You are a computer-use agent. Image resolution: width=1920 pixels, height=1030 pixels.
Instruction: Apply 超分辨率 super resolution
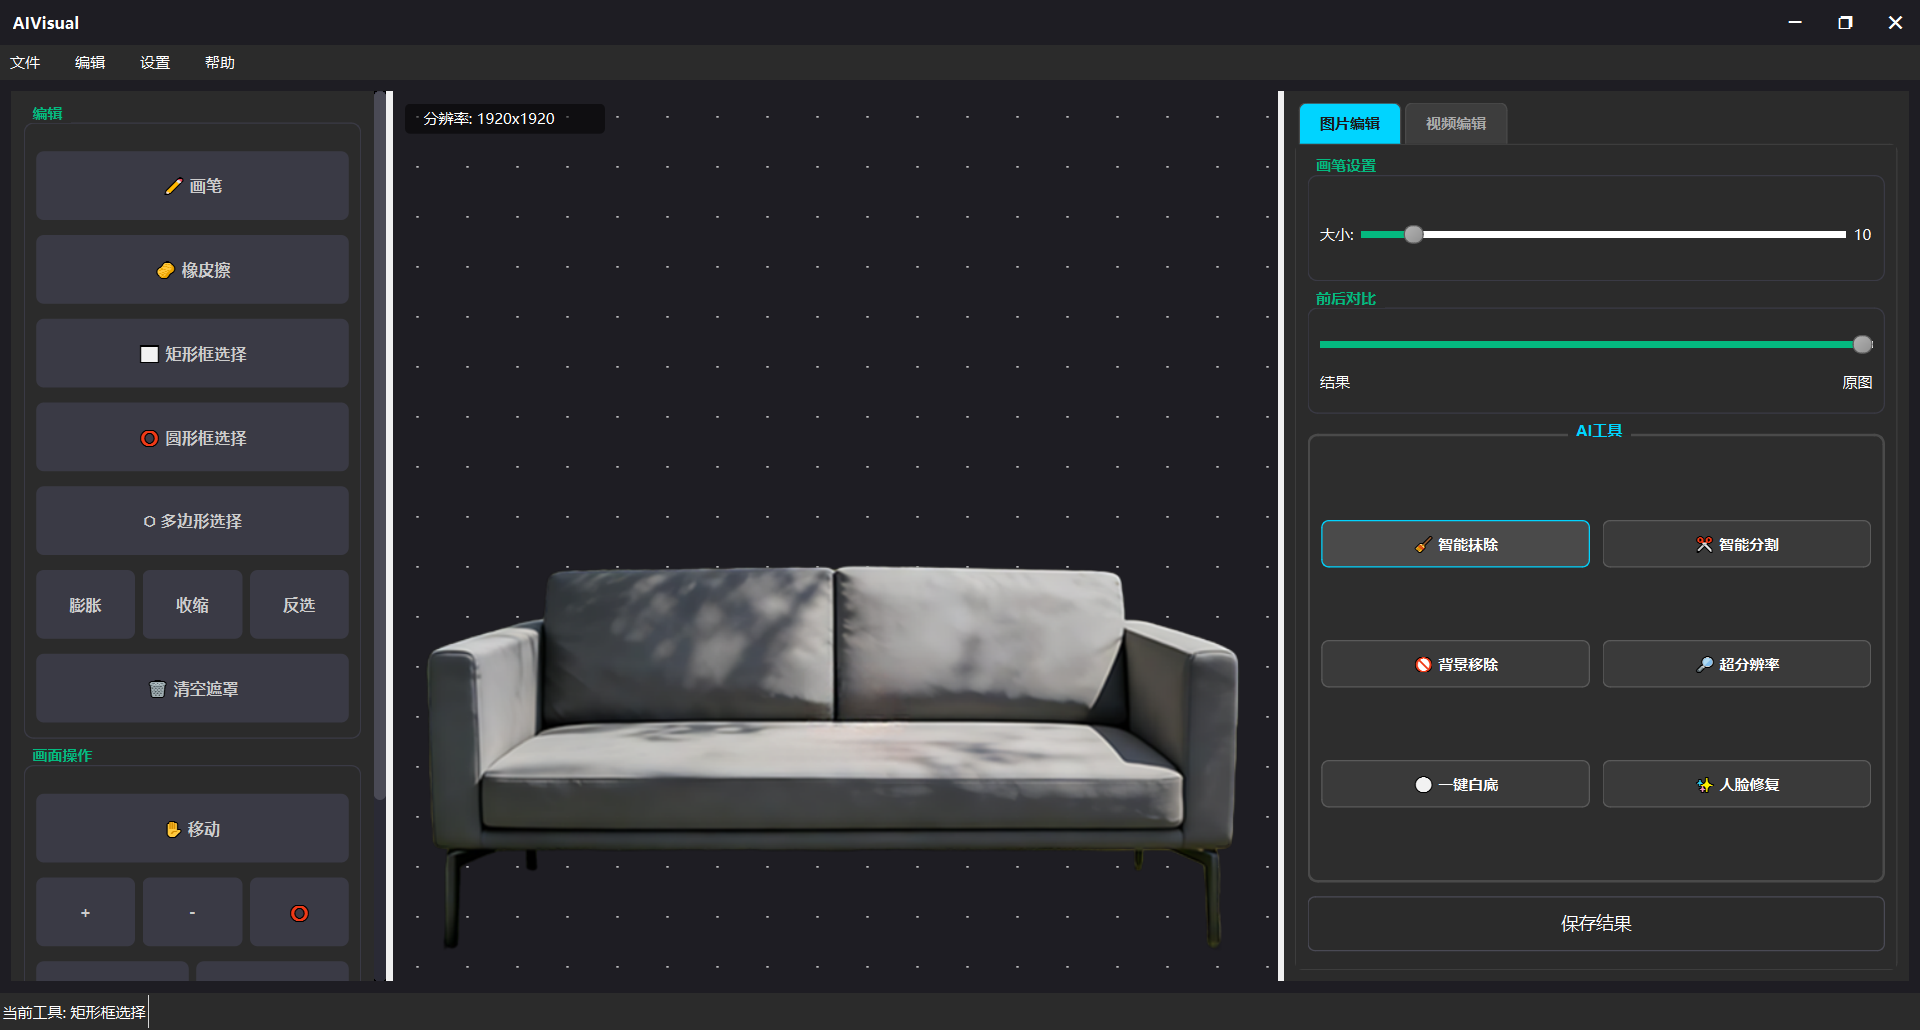1736,664
